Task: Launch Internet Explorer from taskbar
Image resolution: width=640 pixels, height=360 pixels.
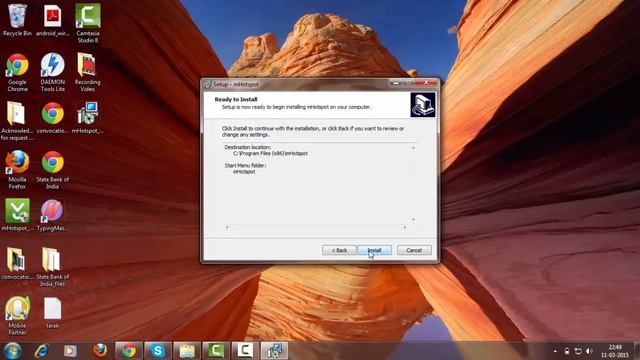Action: click(42, 351)
